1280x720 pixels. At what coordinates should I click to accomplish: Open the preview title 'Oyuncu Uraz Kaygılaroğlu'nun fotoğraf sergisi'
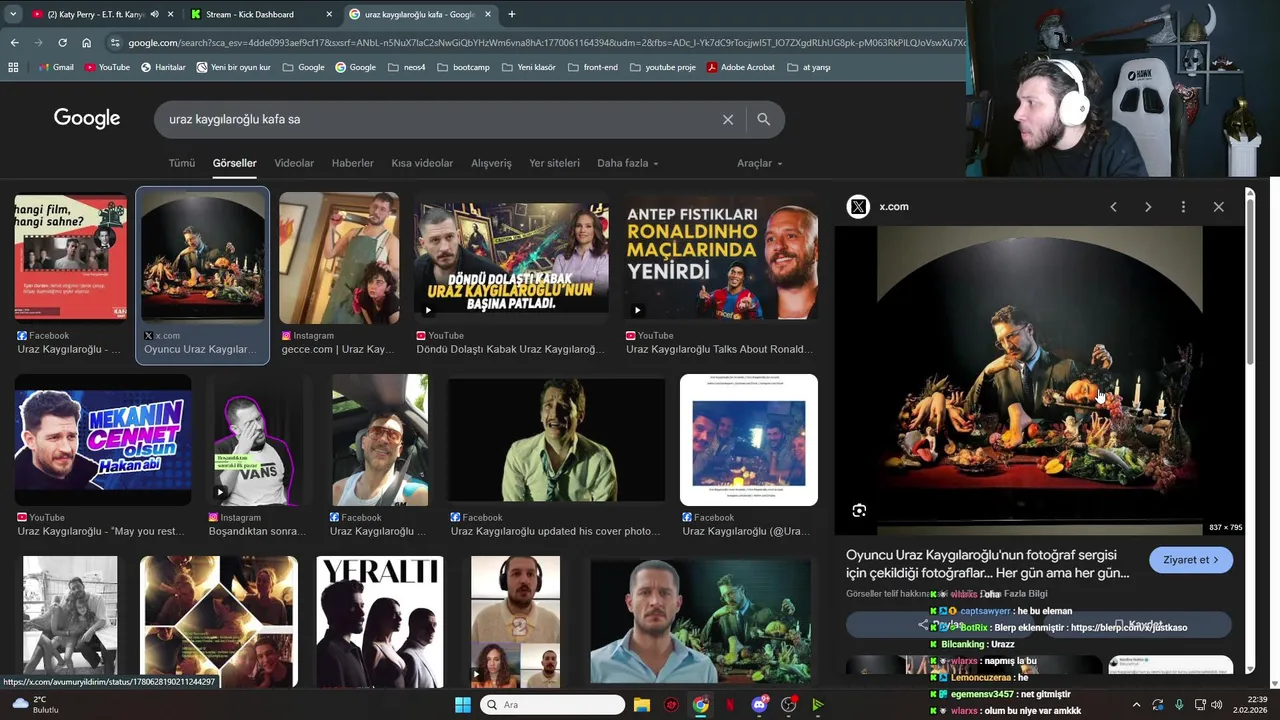pos(987,564)
